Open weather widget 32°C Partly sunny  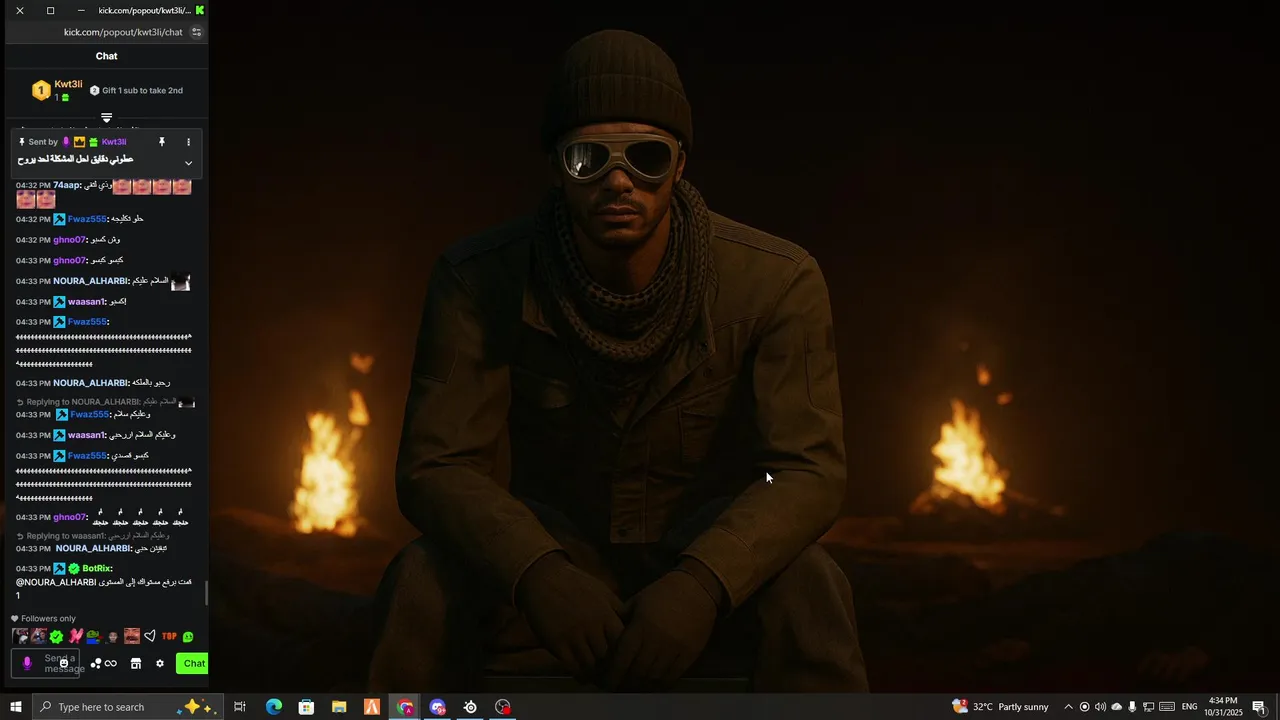[x=1000, y=707]
